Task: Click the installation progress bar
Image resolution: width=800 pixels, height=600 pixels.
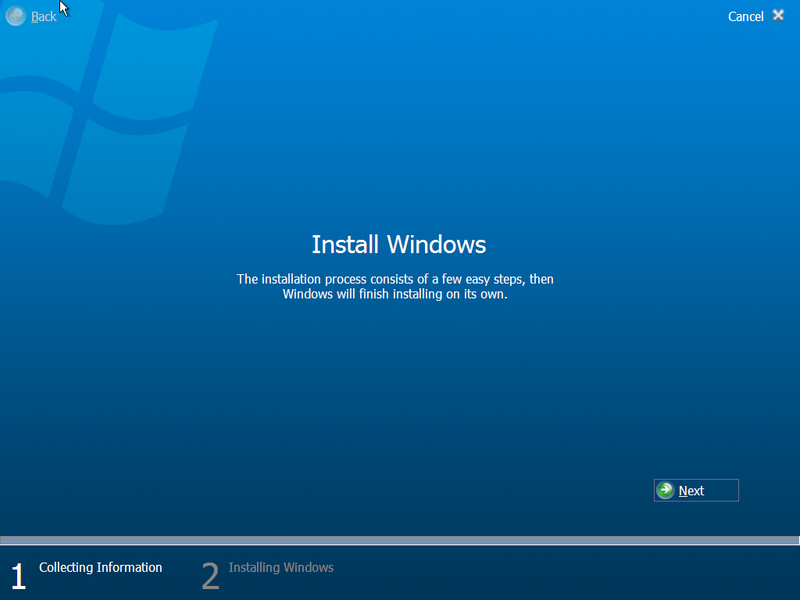Action: click(400, 541)
